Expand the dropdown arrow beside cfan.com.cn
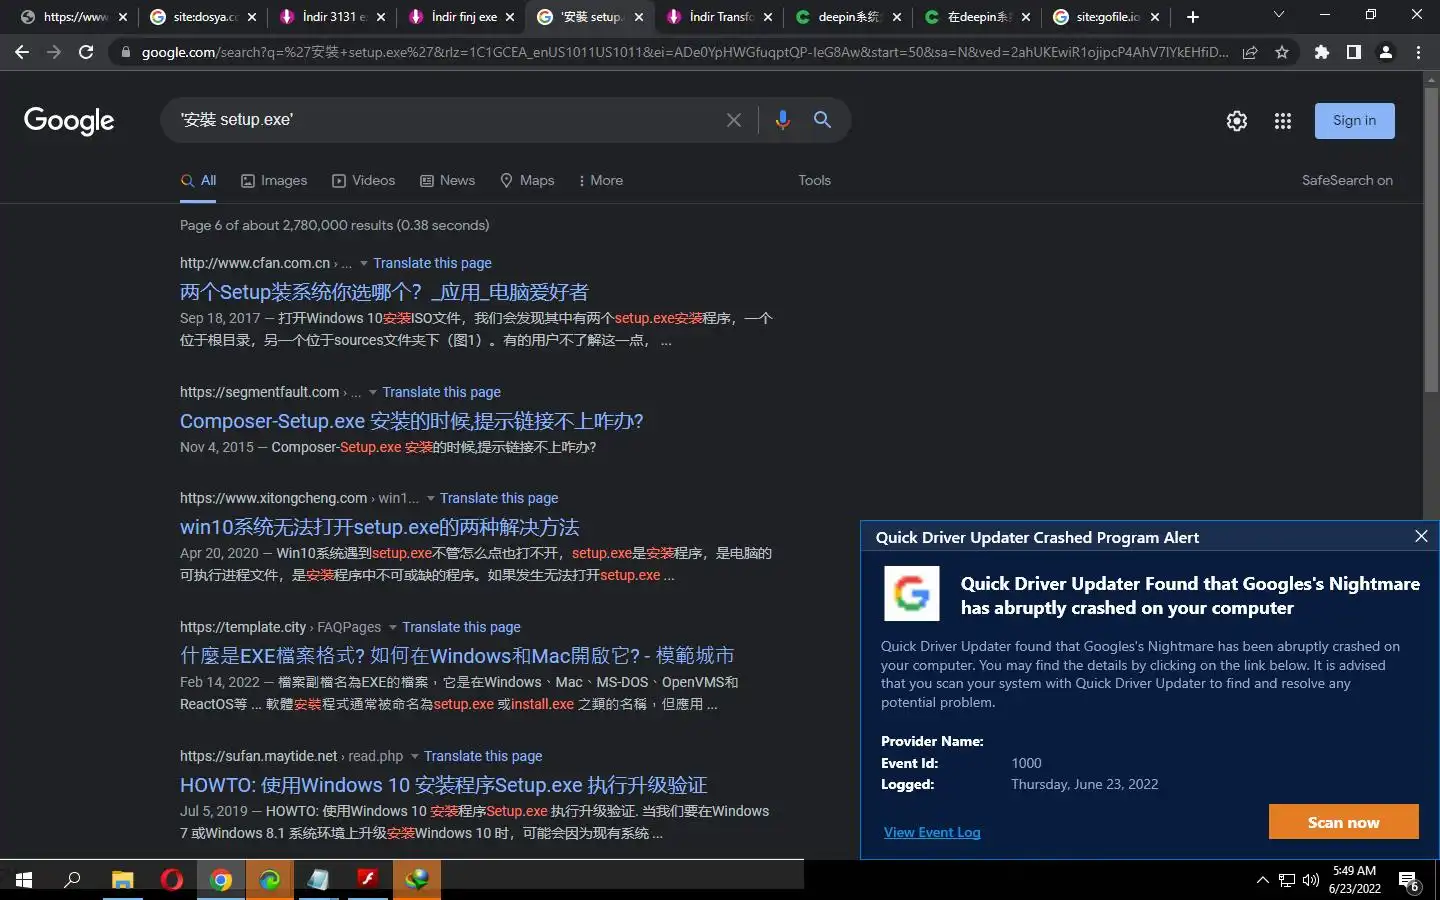 (364, 263)
